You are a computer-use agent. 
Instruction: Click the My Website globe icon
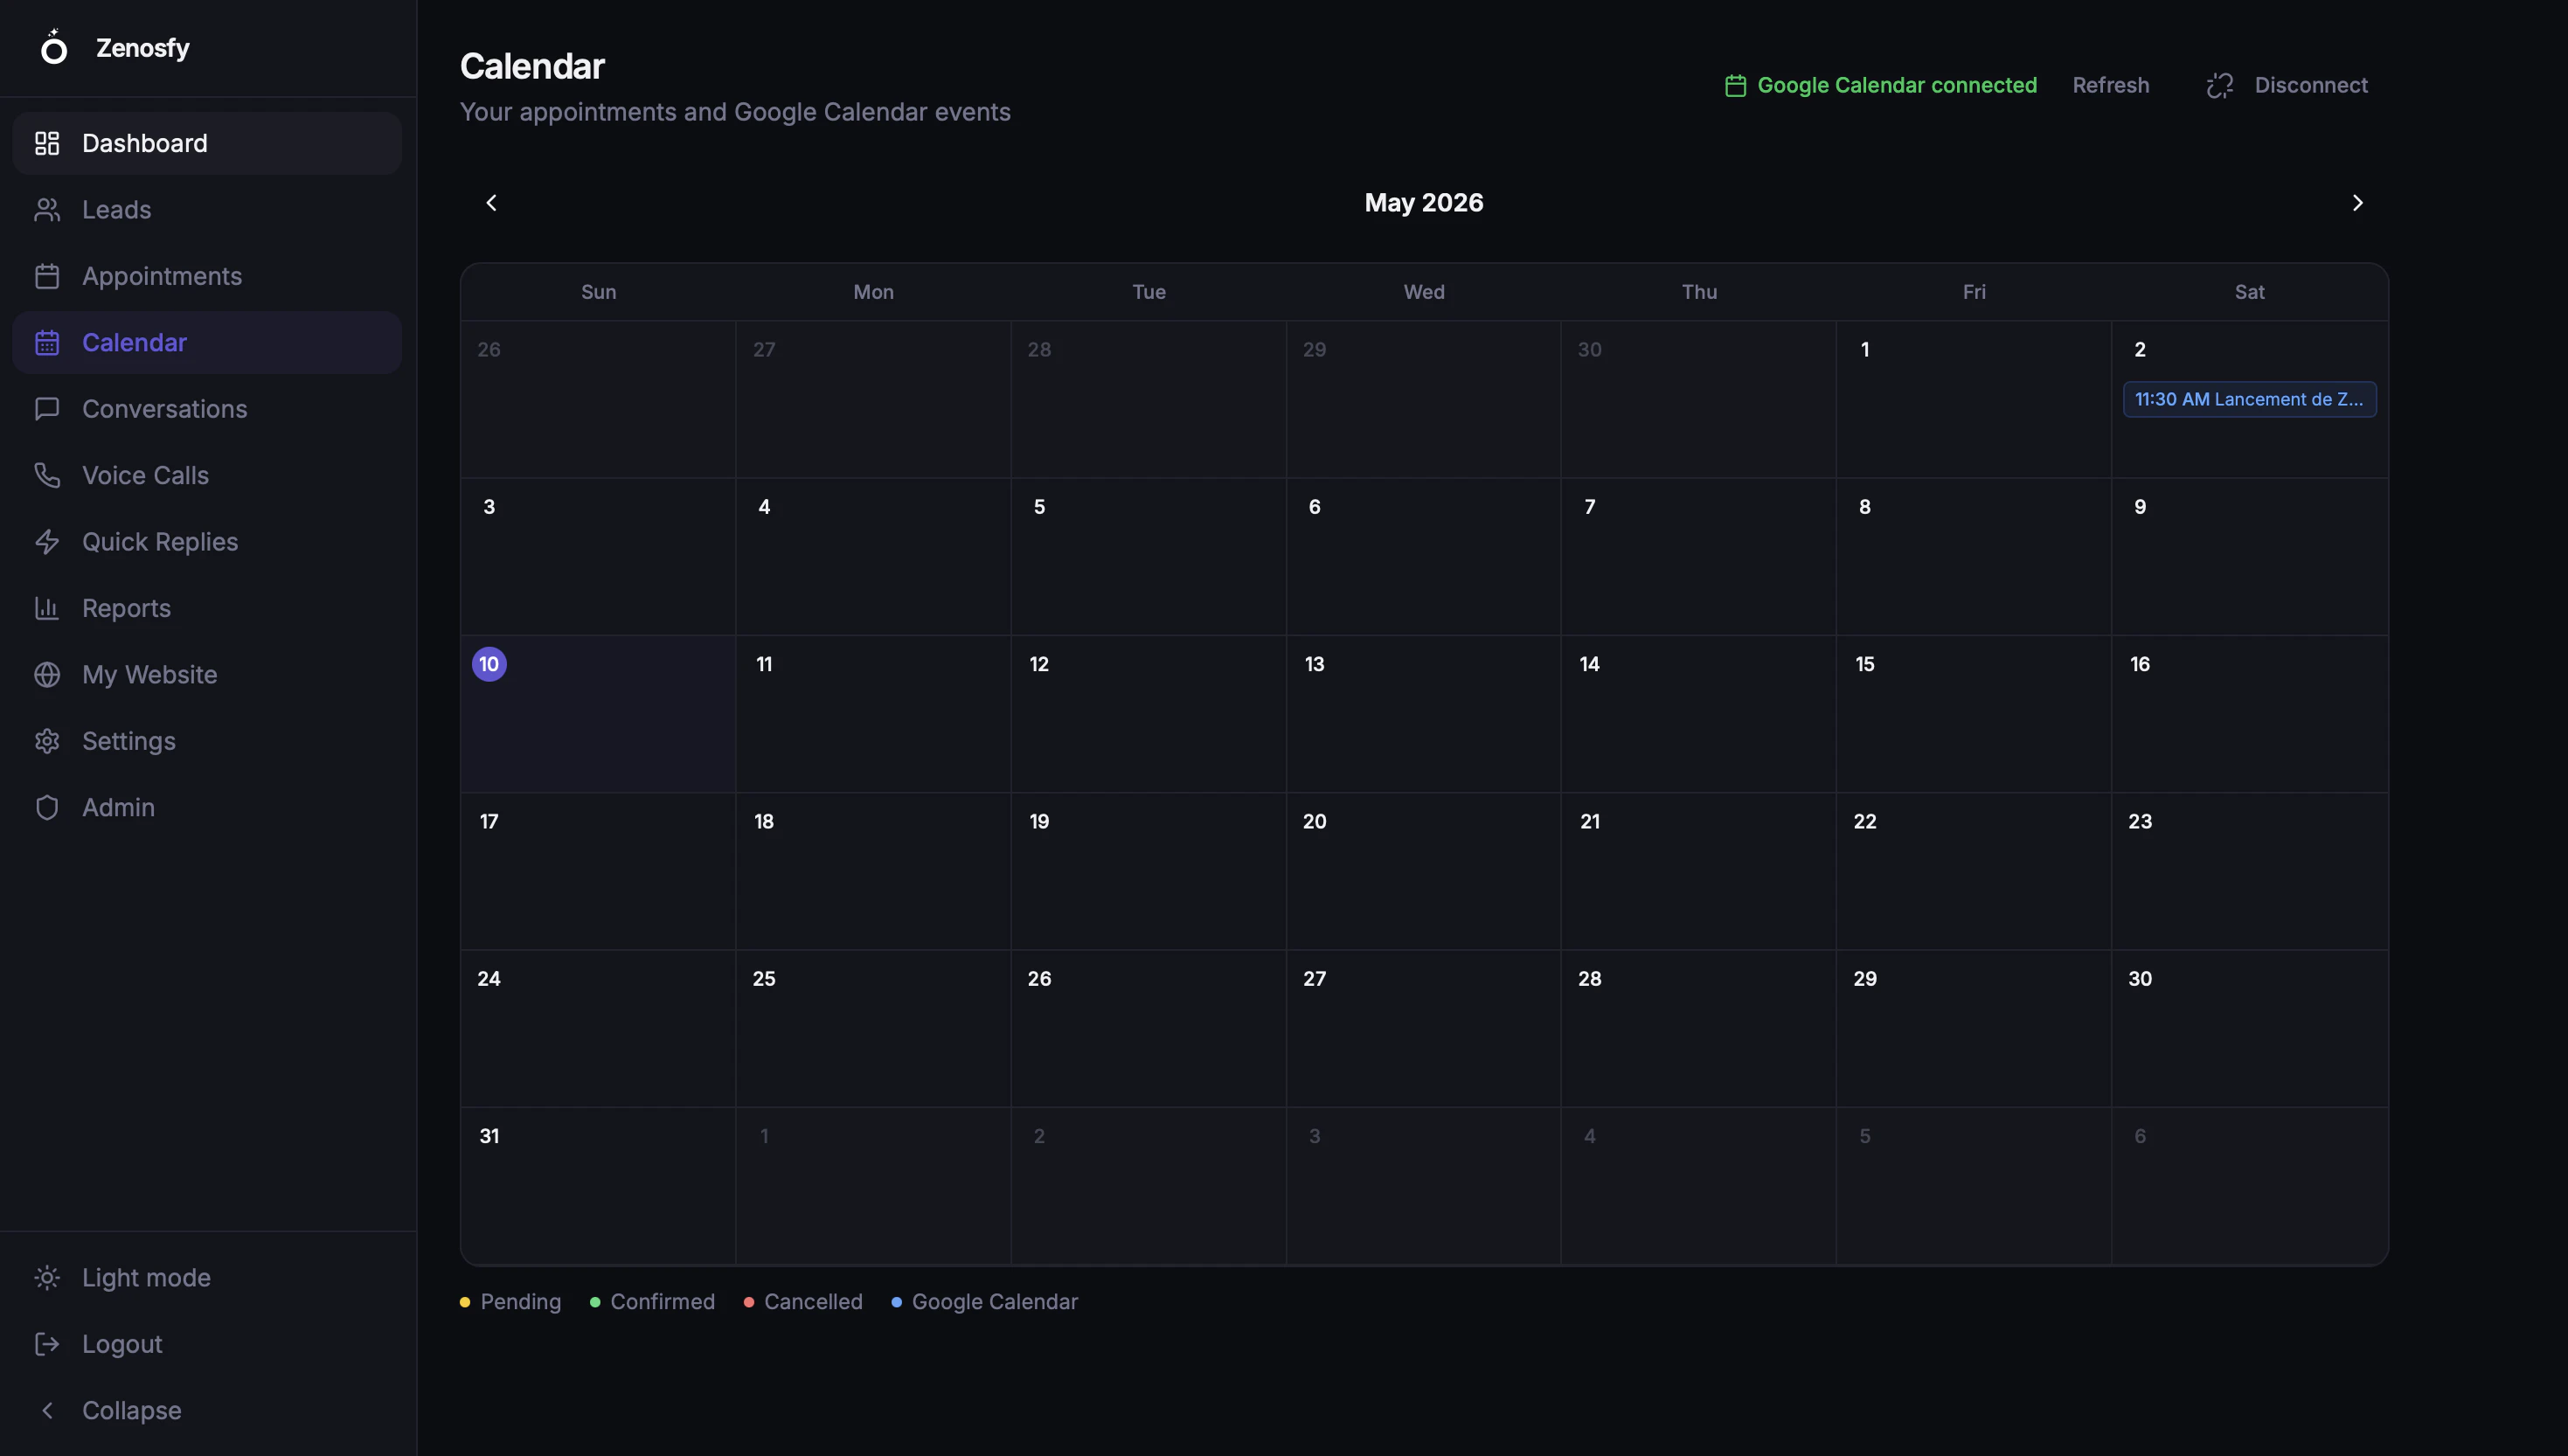47,674
